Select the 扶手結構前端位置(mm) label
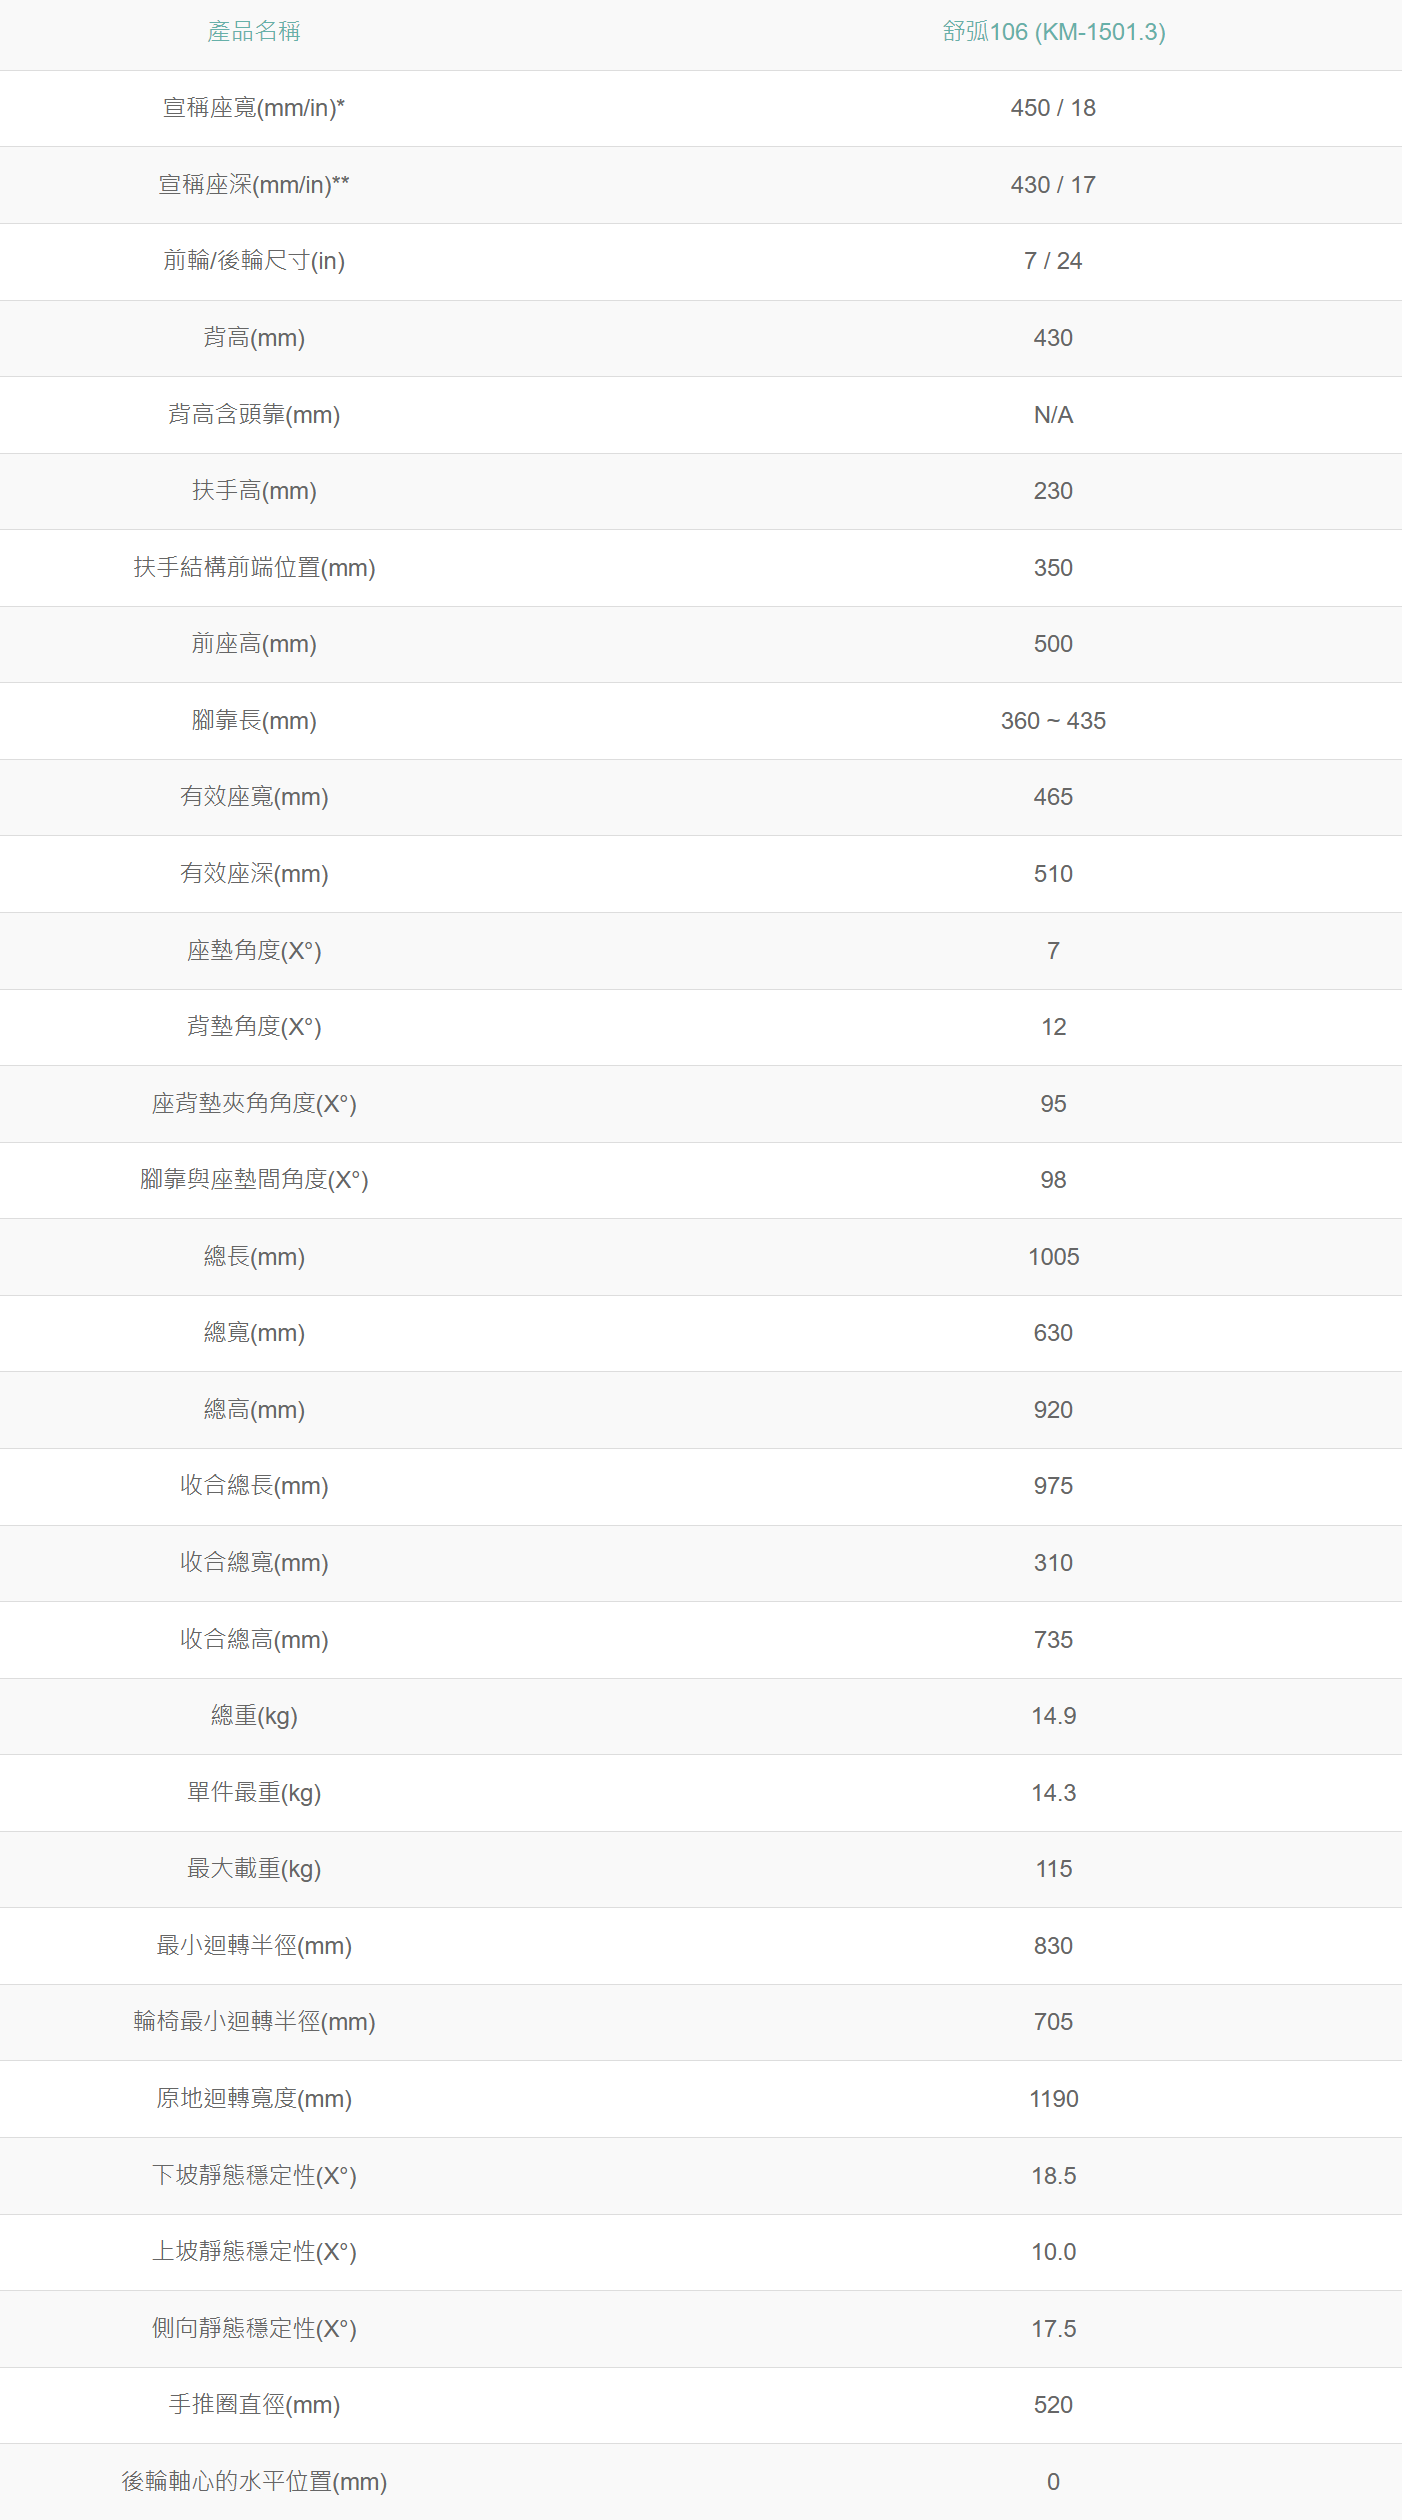Viewport: 1402px width, 2520px height. (x=254, y=568)
